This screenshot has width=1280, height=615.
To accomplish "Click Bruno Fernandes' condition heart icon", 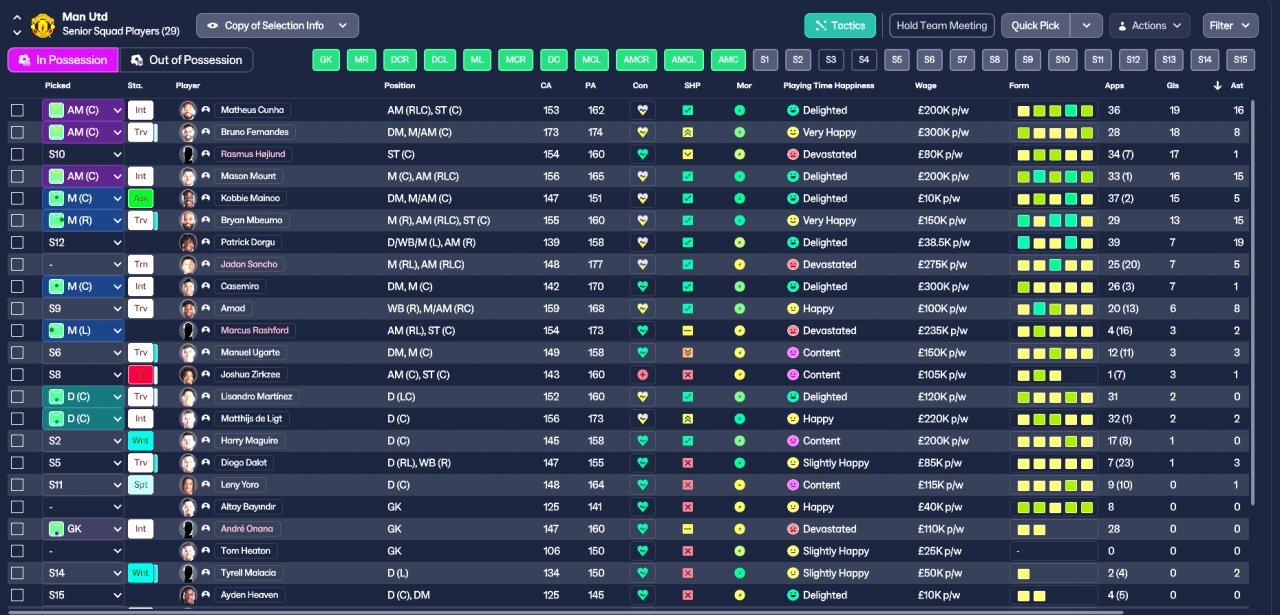I will point(642,132).
